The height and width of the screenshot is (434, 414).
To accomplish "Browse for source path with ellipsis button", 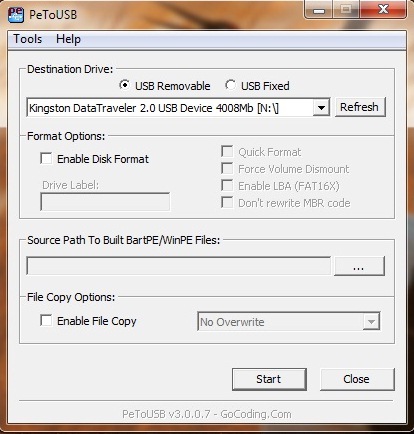I will tap(359, 266).
